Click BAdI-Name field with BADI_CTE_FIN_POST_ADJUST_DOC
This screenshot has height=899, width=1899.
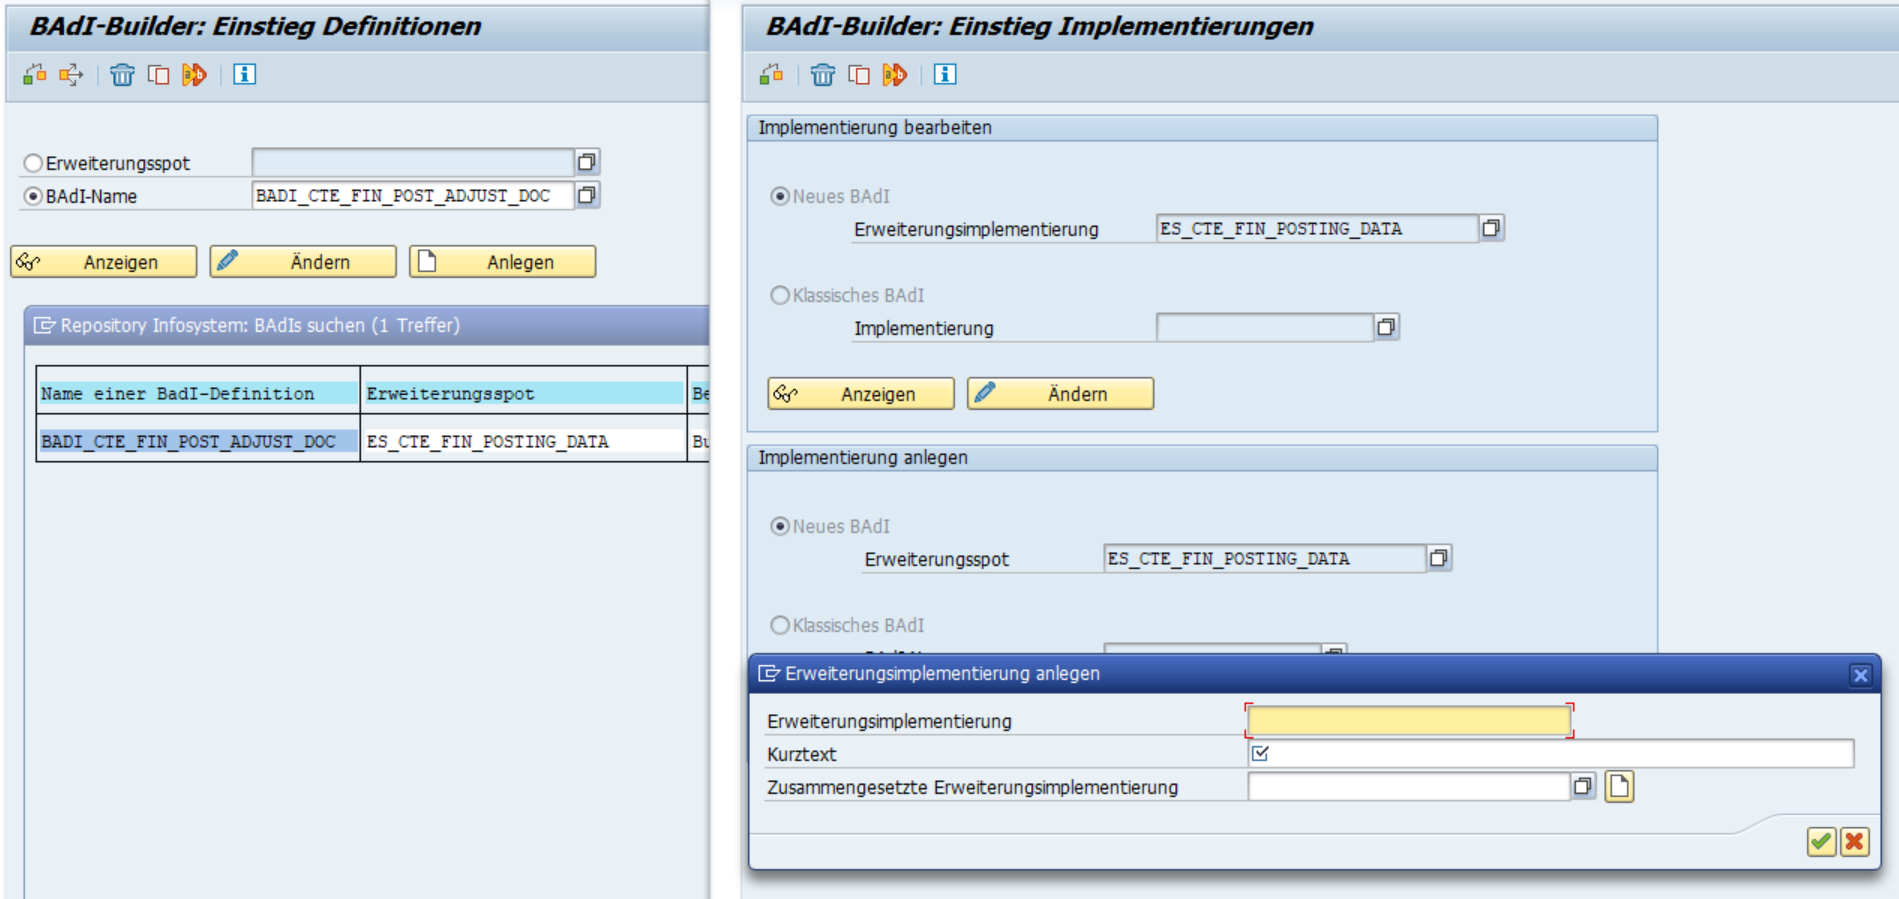[413, 195]
